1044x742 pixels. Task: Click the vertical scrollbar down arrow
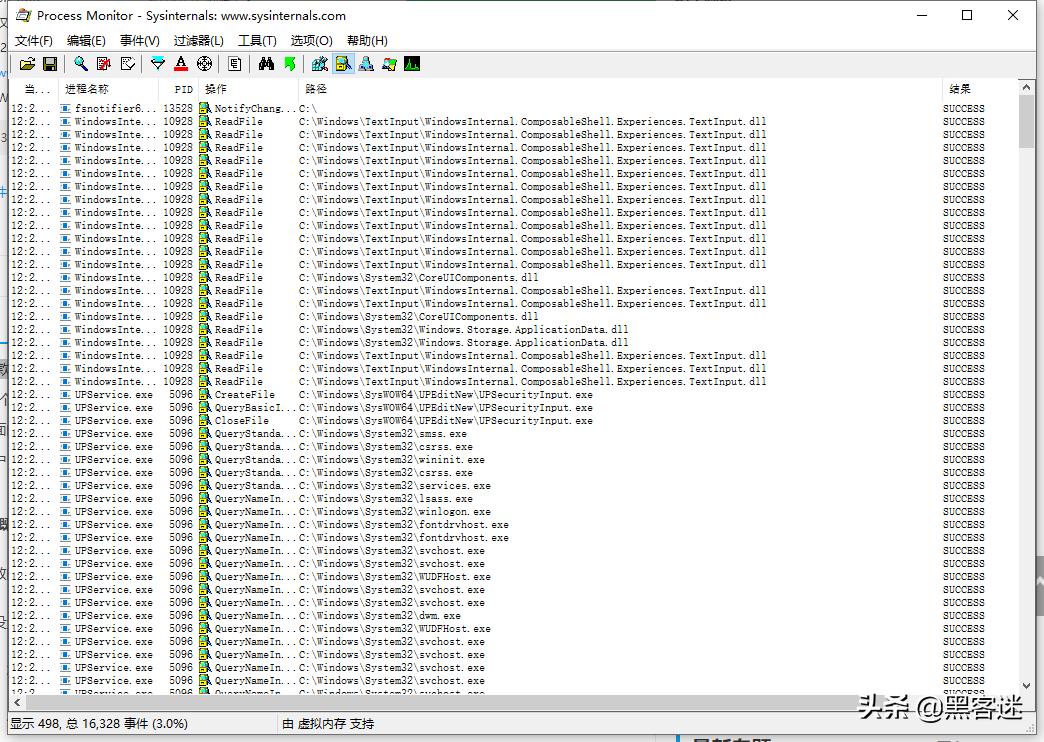[1025, 685]
